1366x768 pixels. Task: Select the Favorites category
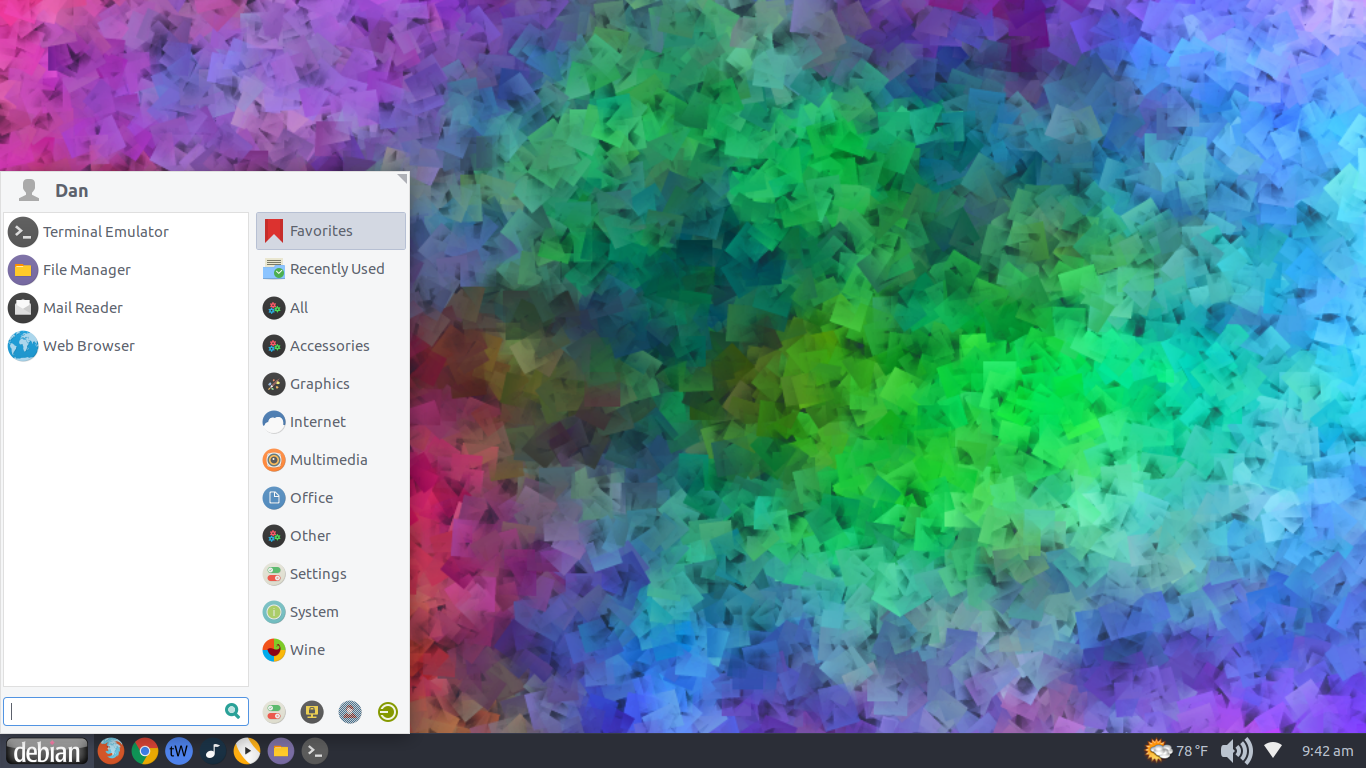click(331, 231)
